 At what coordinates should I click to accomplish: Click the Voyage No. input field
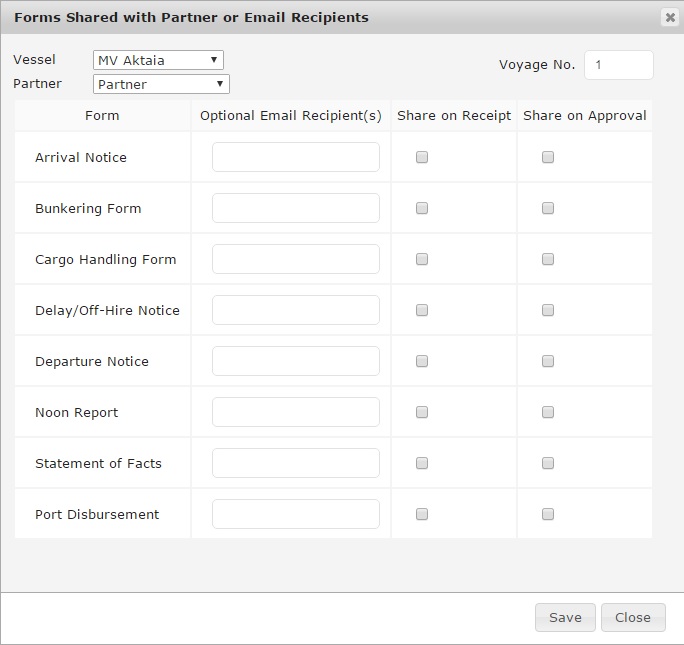point(618,65)
